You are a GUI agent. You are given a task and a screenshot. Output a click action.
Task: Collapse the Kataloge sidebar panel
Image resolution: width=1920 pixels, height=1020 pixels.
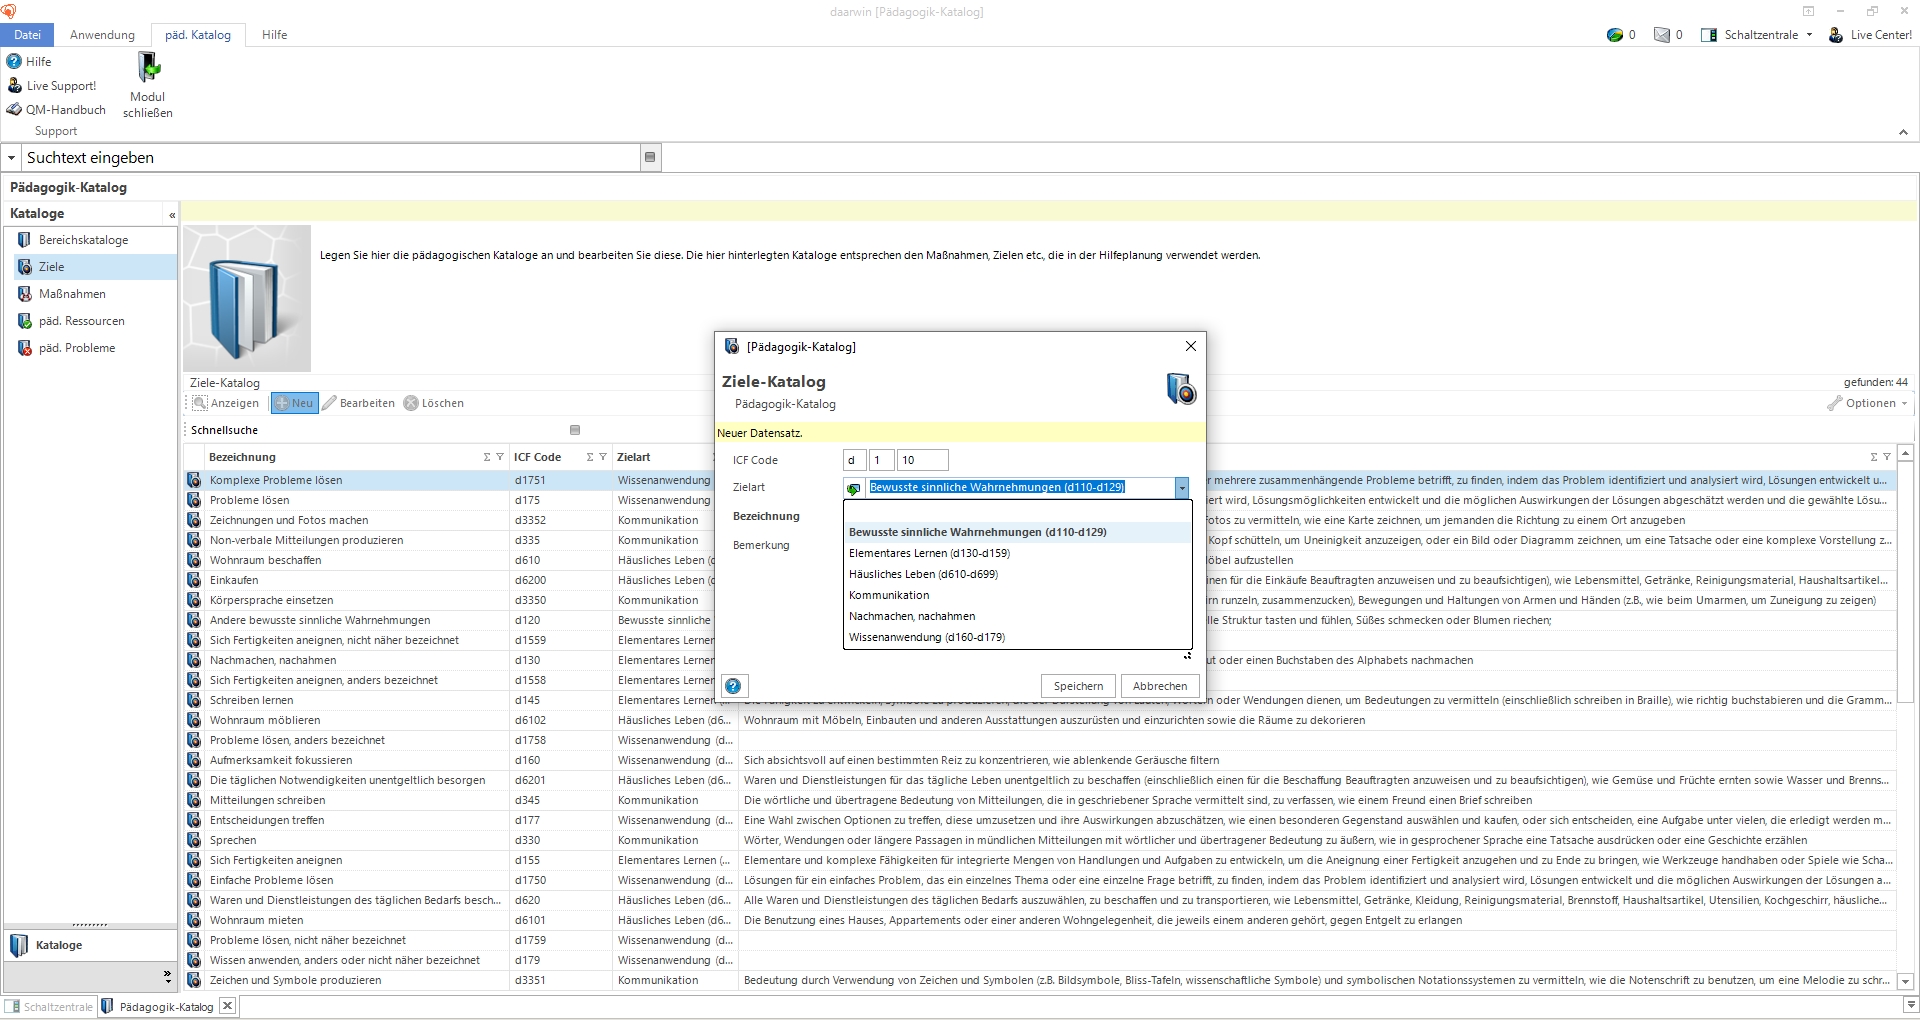[172, 215]
